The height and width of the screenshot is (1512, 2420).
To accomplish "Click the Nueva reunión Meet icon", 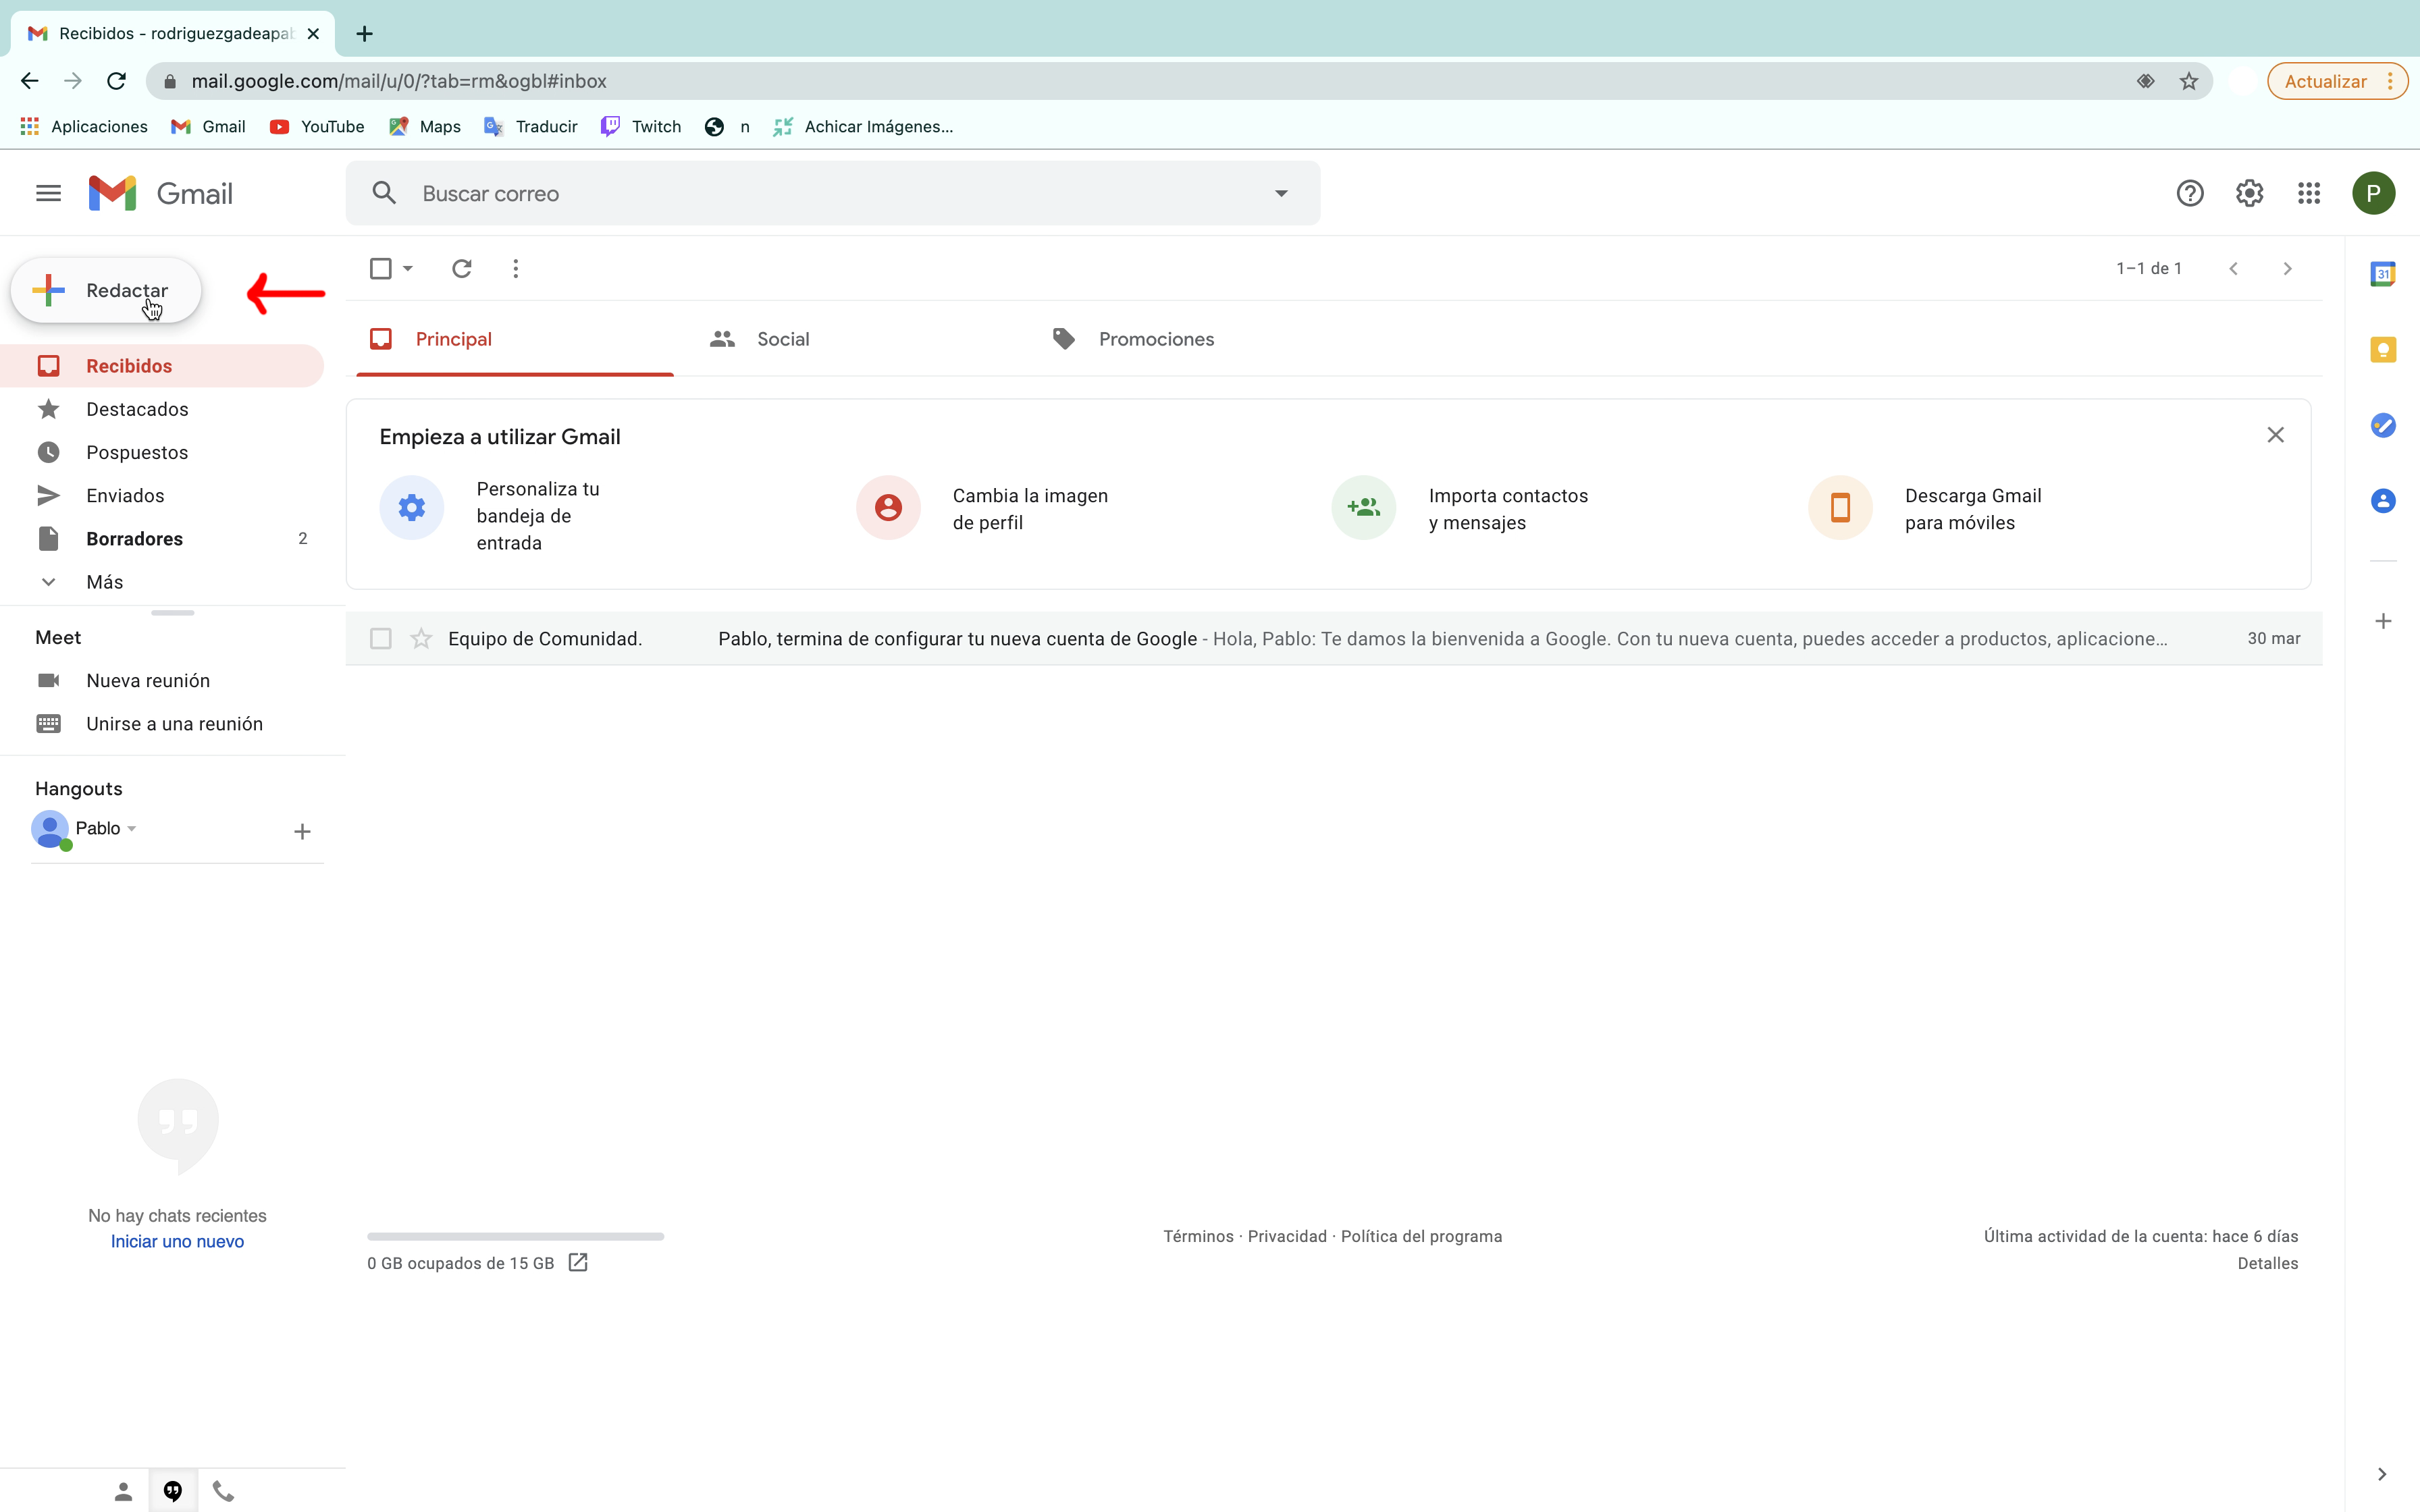I will click(49, 679).
